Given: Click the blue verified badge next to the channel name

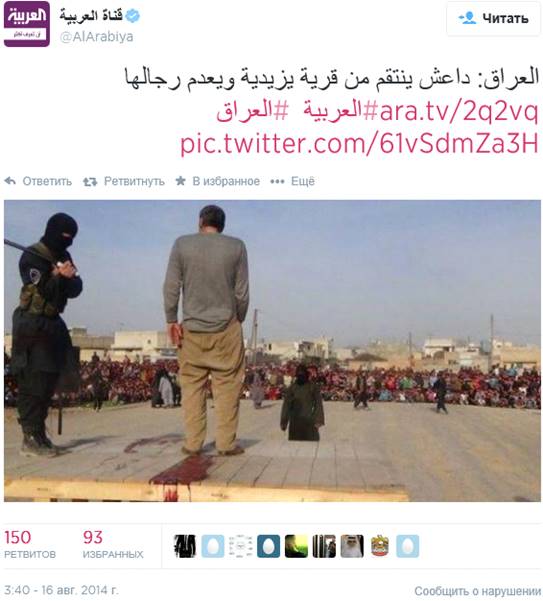Looking at the screenshot, I should click(x=133, y=16).
